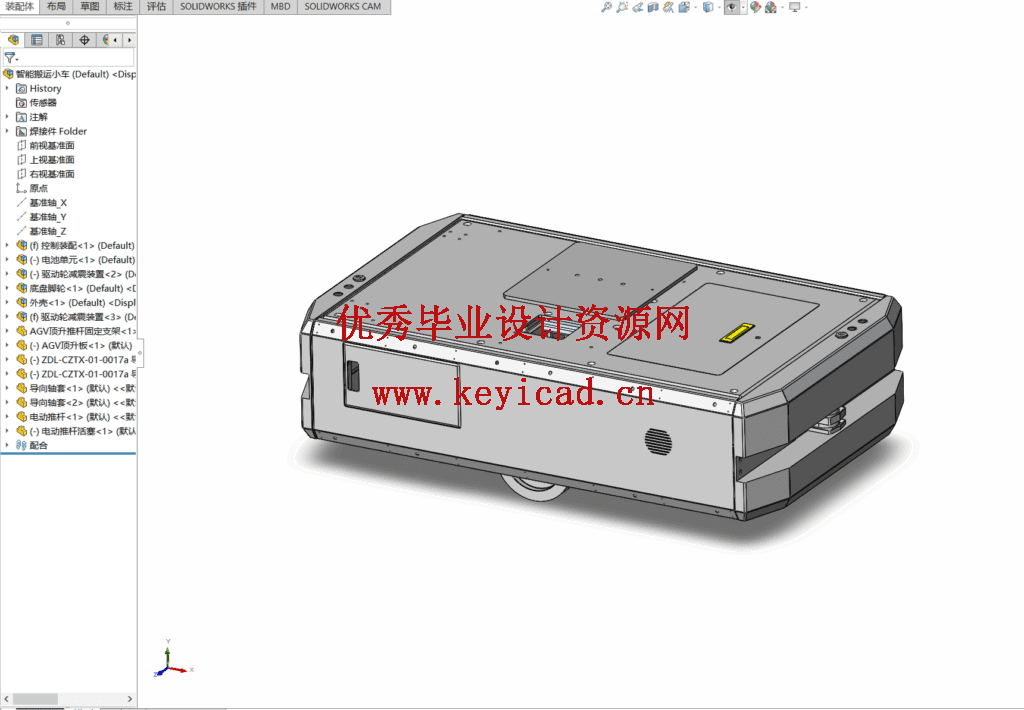The width and height of the screenshot is (1024, 710).
Task: Click the manager tabs left arrow
Action: tap(116, 40)
